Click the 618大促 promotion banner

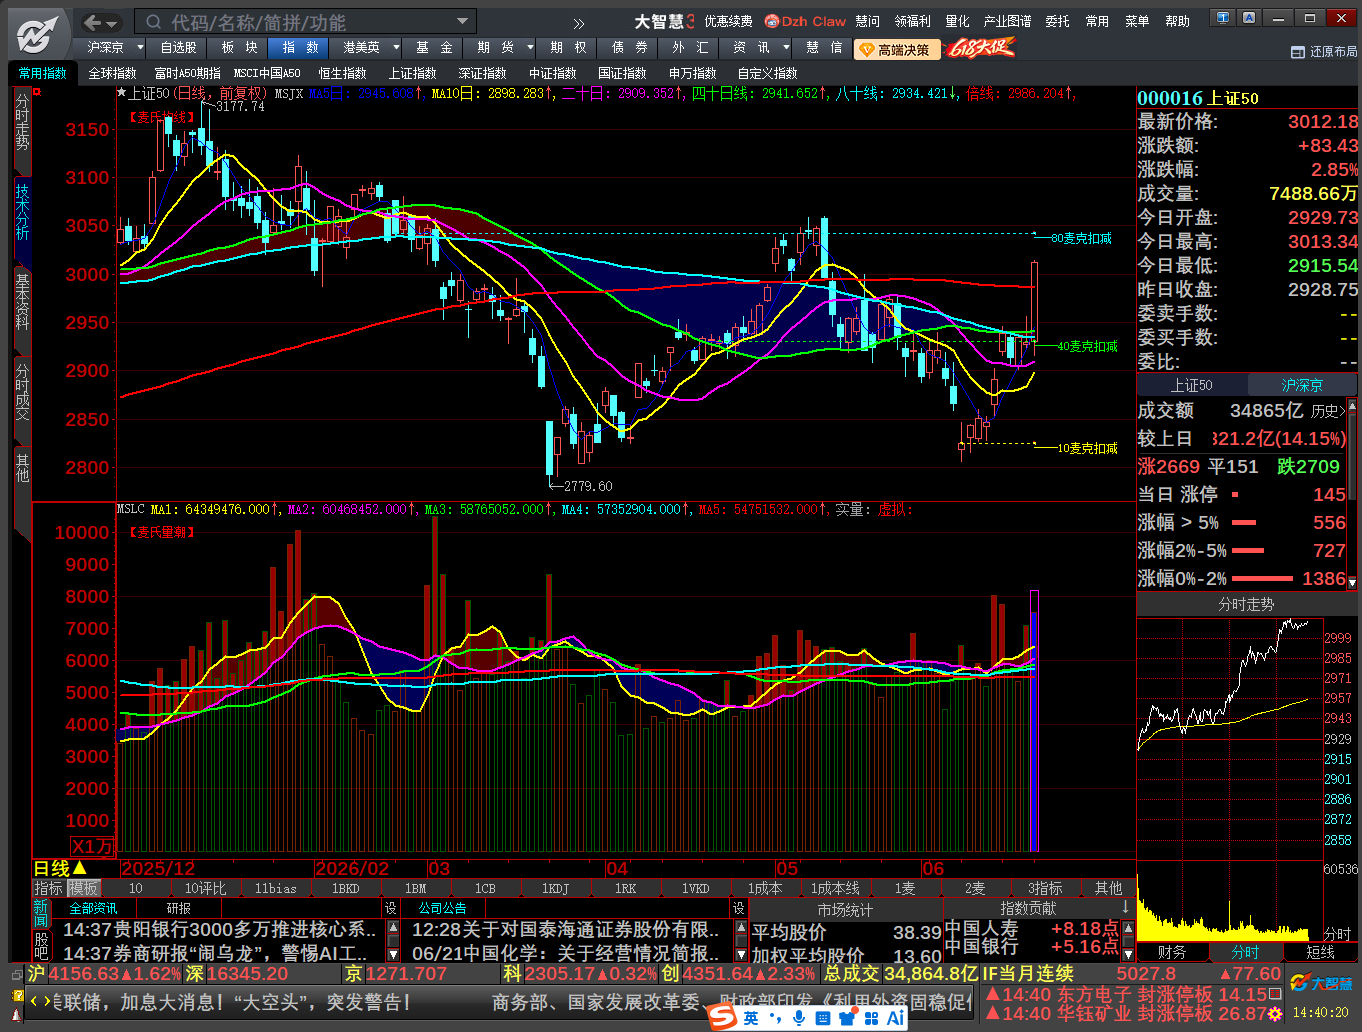pyautogui.click(x=980, y=47)
